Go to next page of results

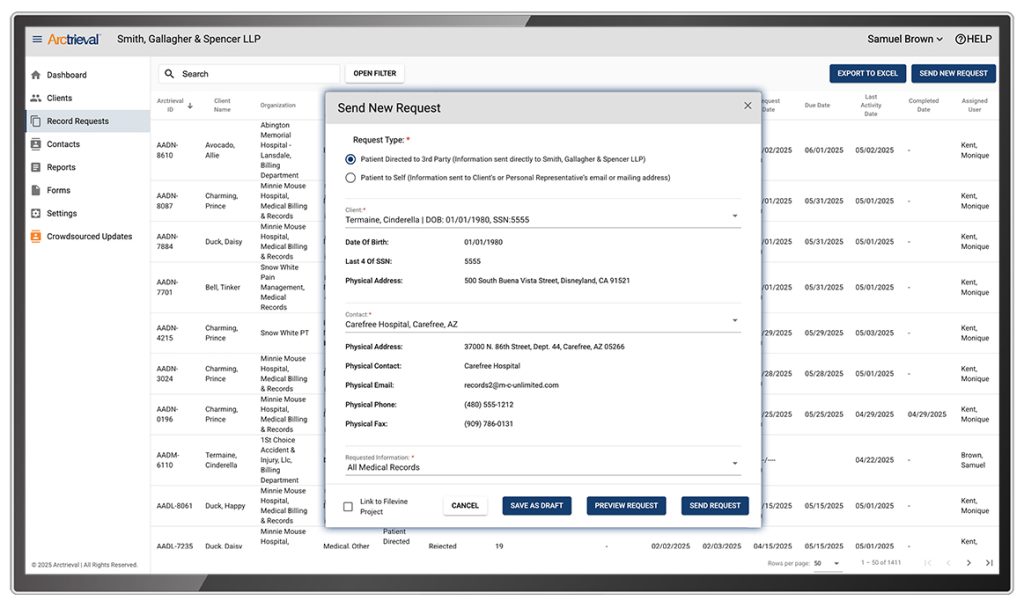[x=968, y=563]
